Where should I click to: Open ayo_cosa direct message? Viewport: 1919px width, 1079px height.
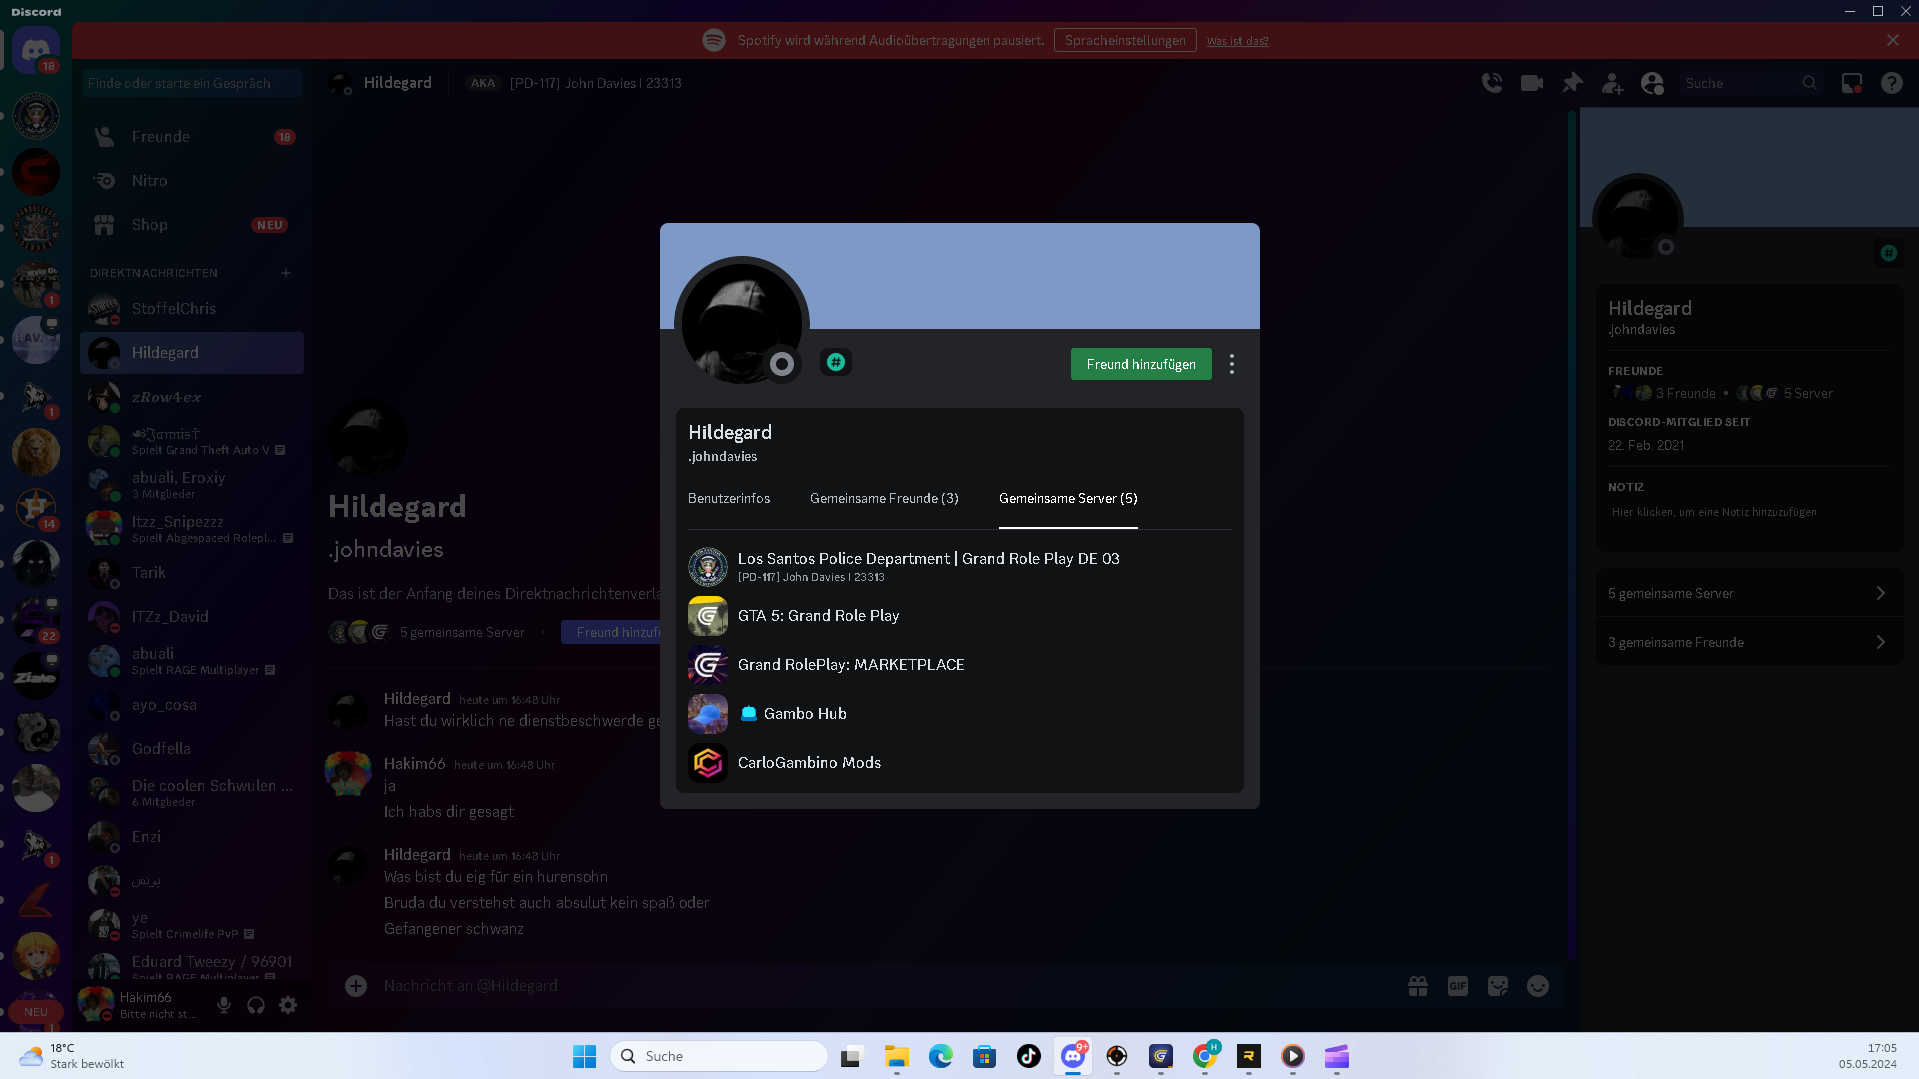tap(192, 705)
